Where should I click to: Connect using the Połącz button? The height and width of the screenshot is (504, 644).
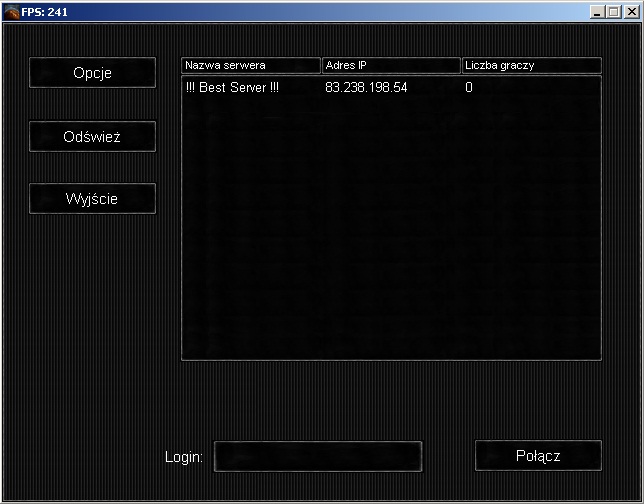tap(538, 455)
